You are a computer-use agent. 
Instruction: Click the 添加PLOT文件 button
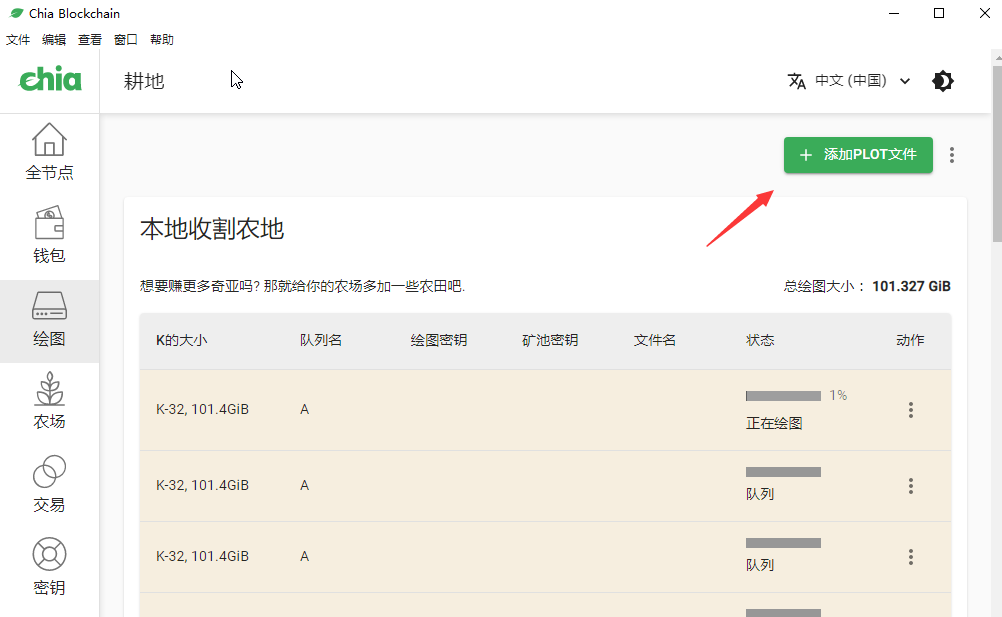[x=858, y=155]
